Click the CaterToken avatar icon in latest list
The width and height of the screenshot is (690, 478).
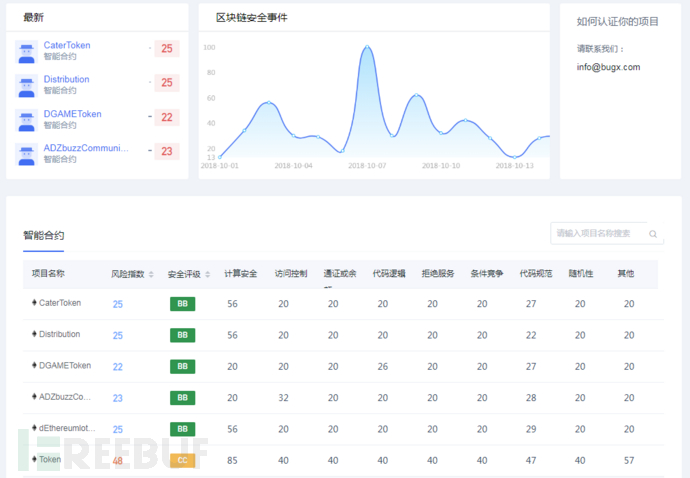(26, 52)
